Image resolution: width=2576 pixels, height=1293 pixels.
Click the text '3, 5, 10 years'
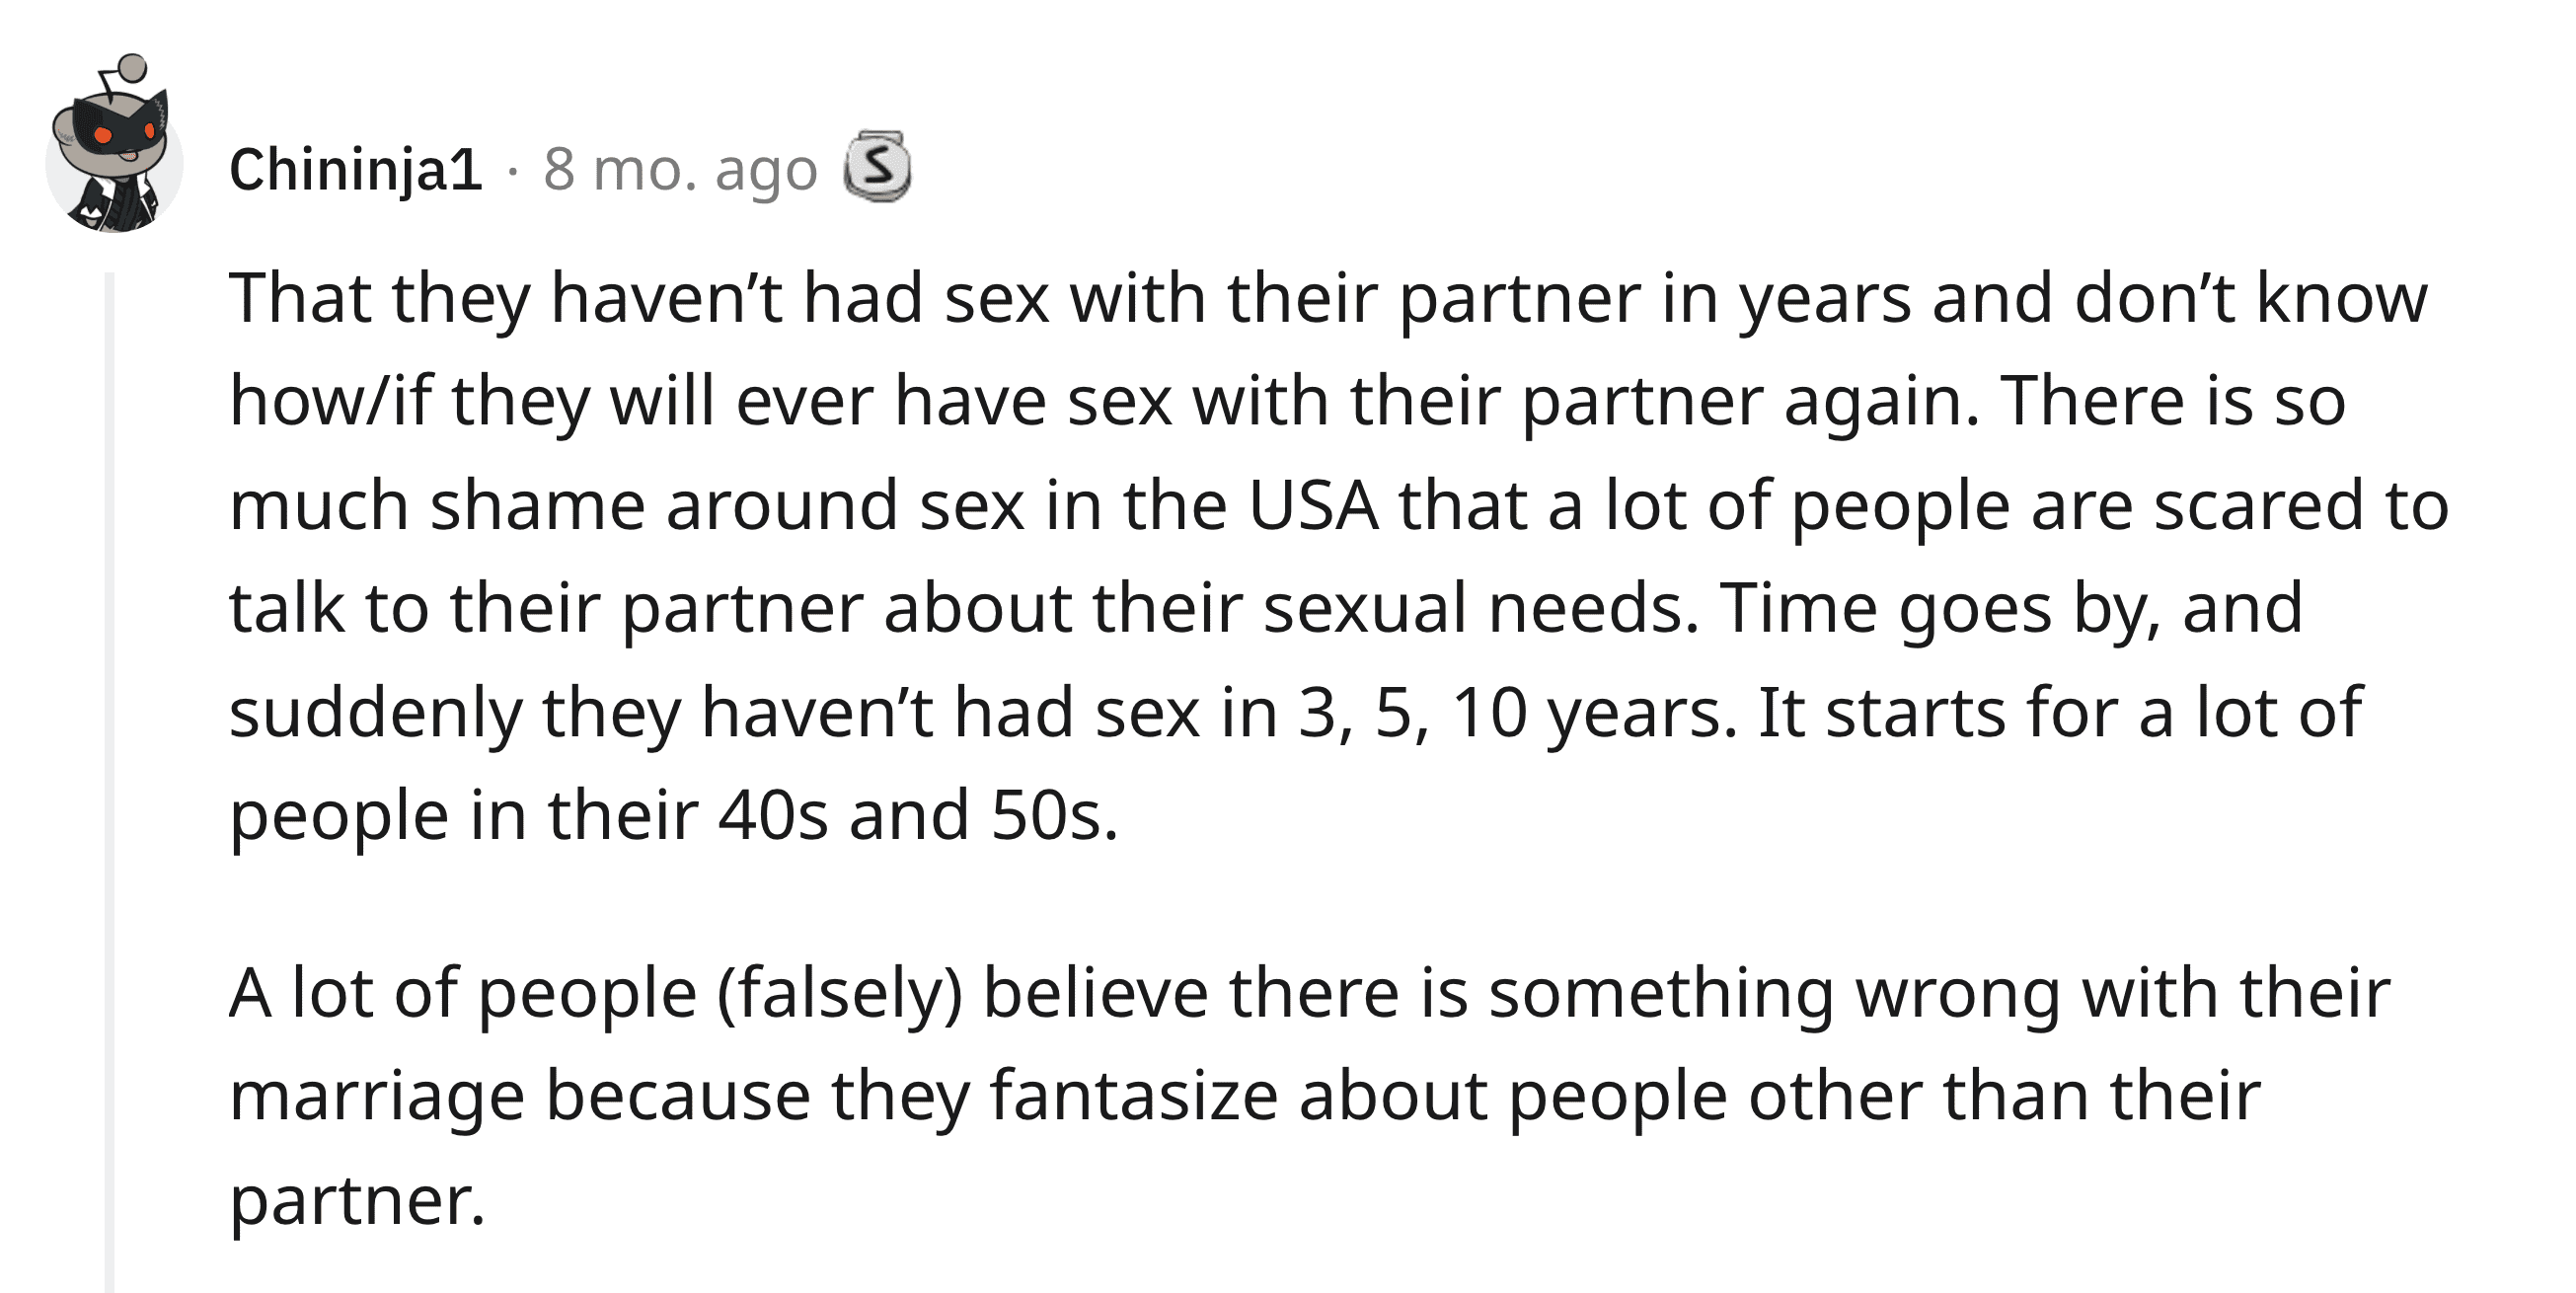click(1517, 713)
